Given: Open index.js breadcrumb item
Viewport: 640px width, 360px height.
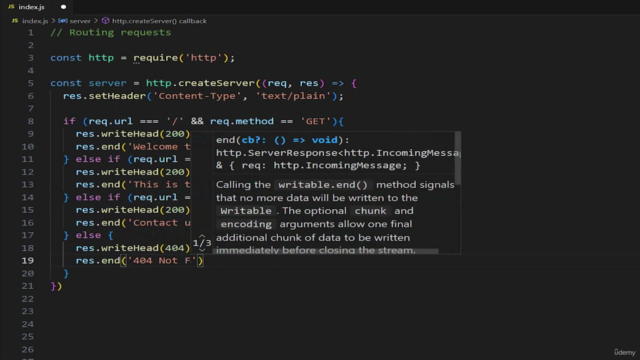Looking at the screenshot, I should pyautogui.click(x=35, y=21).
